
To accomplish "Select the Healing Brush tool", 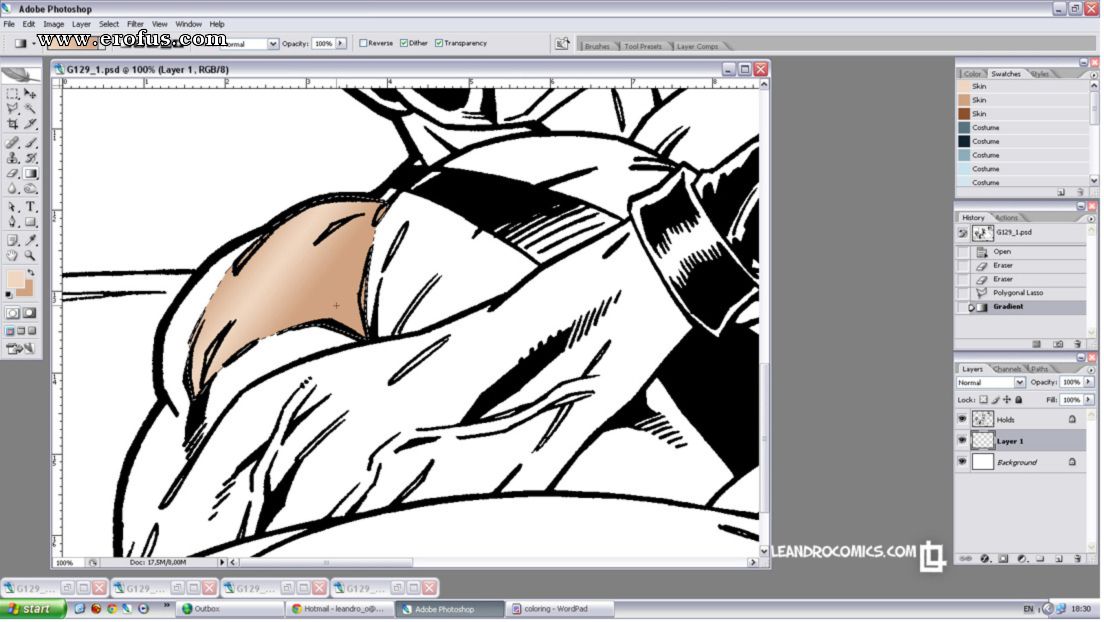I will [13, 142].
